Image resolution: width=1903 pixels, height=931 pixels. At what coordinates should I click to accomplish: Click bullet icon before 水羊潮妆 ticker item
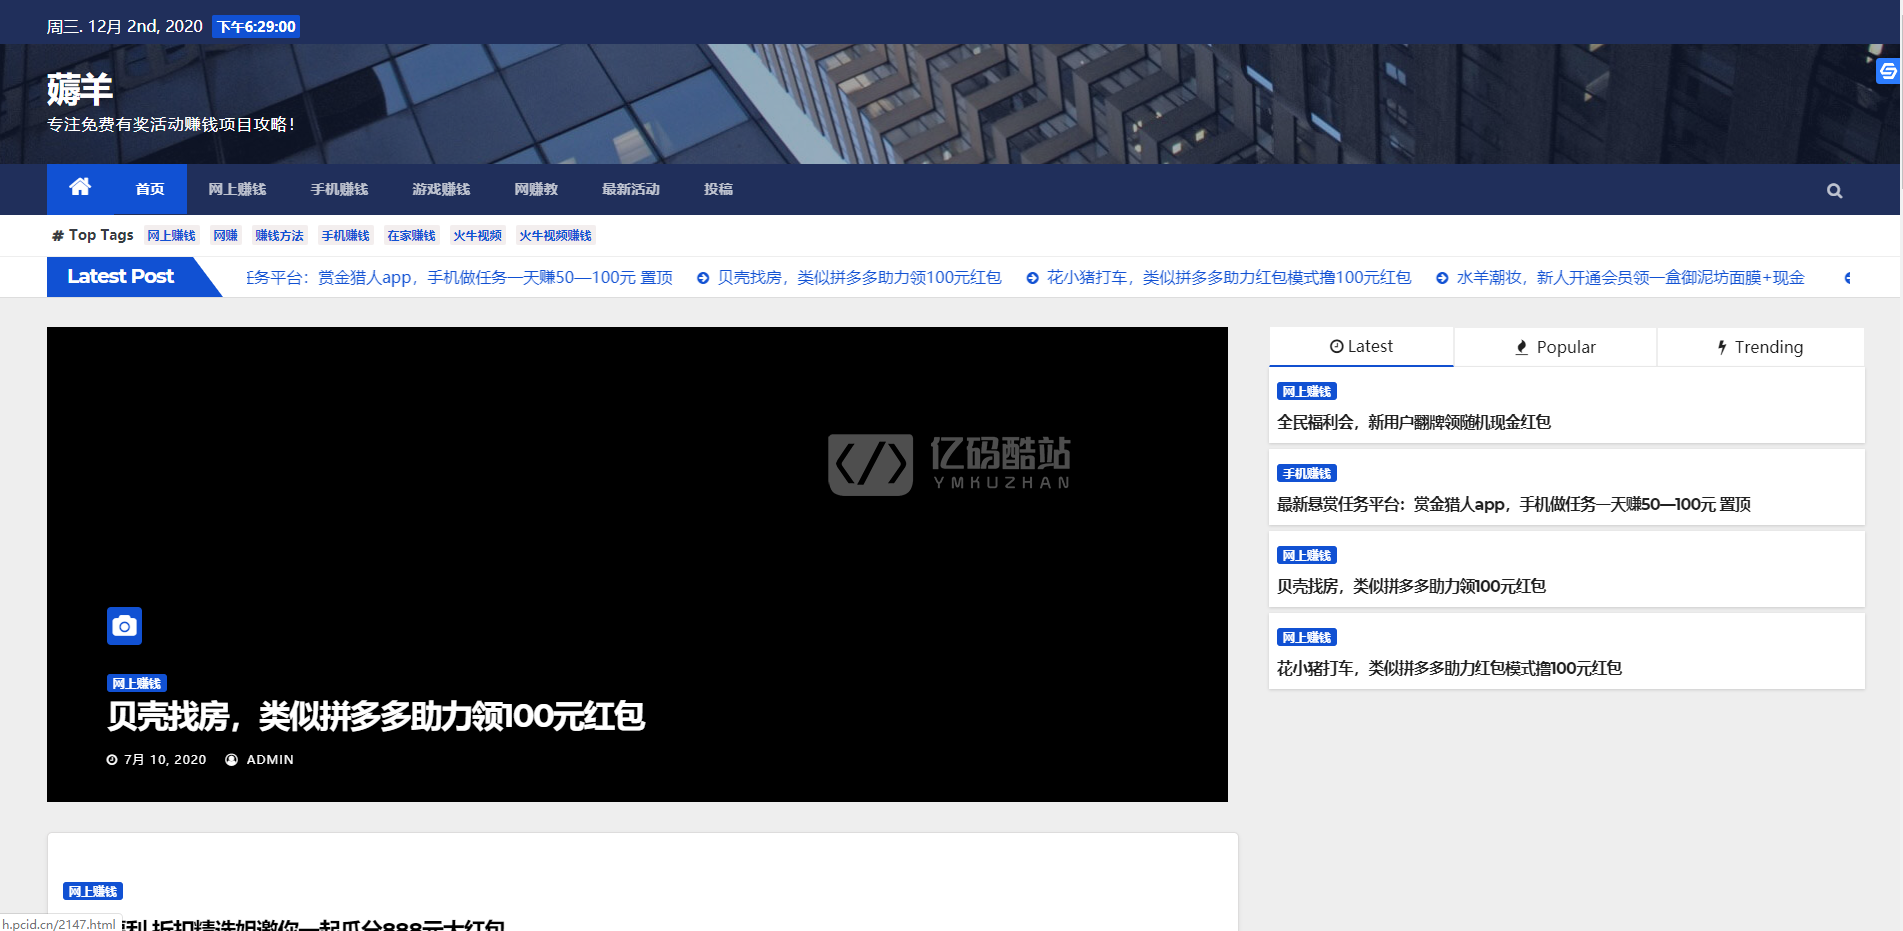1442,278
